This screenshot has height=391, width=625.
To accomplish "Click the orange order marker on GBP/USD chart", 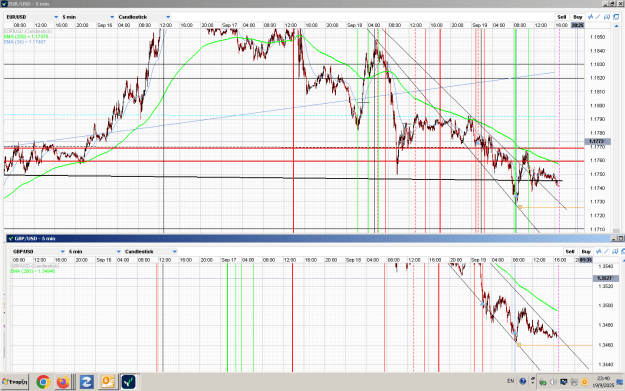I will 519,345.
